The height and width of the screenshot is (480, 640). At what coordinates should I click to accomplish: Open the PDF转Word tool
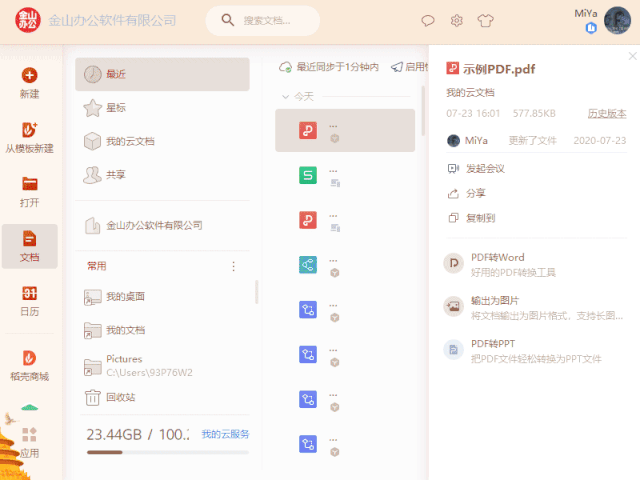tap(535, 264)
